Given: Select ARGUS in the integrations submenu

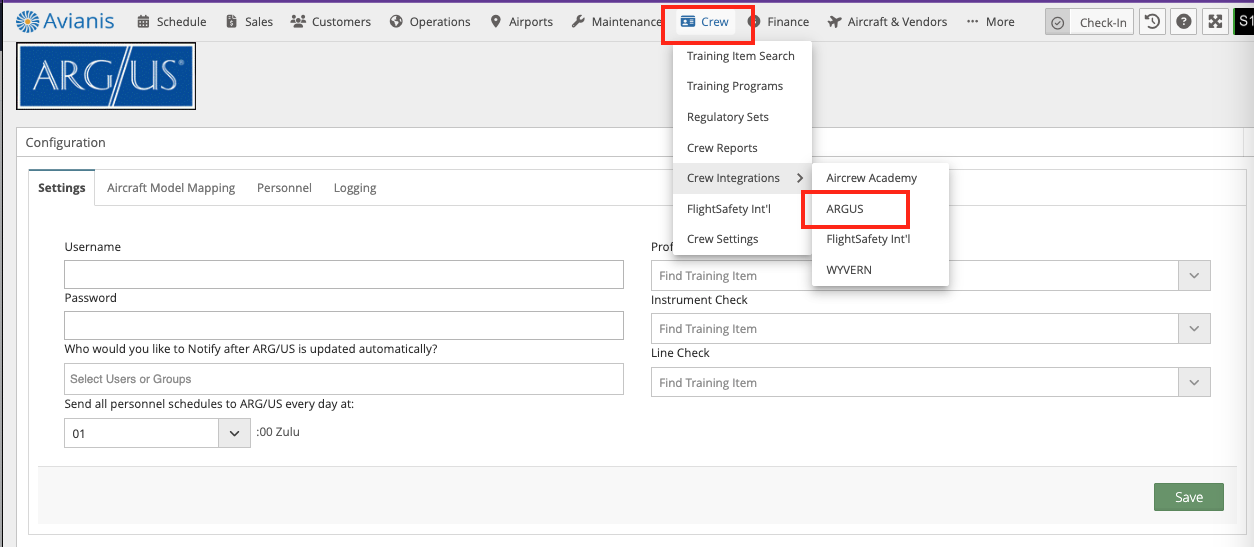Looking at the screenshot, I should (844, 209).
